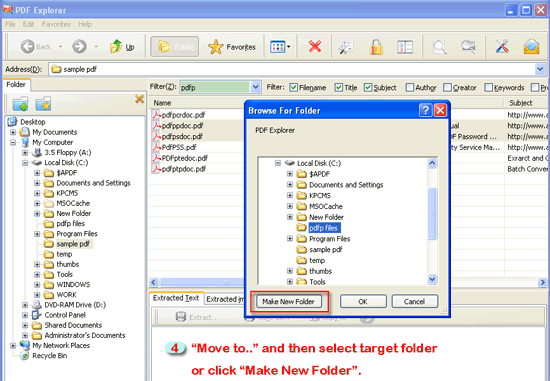Screen dimensions: 550x381
Task: Click the Extract... button
Action: pos(196,318)
